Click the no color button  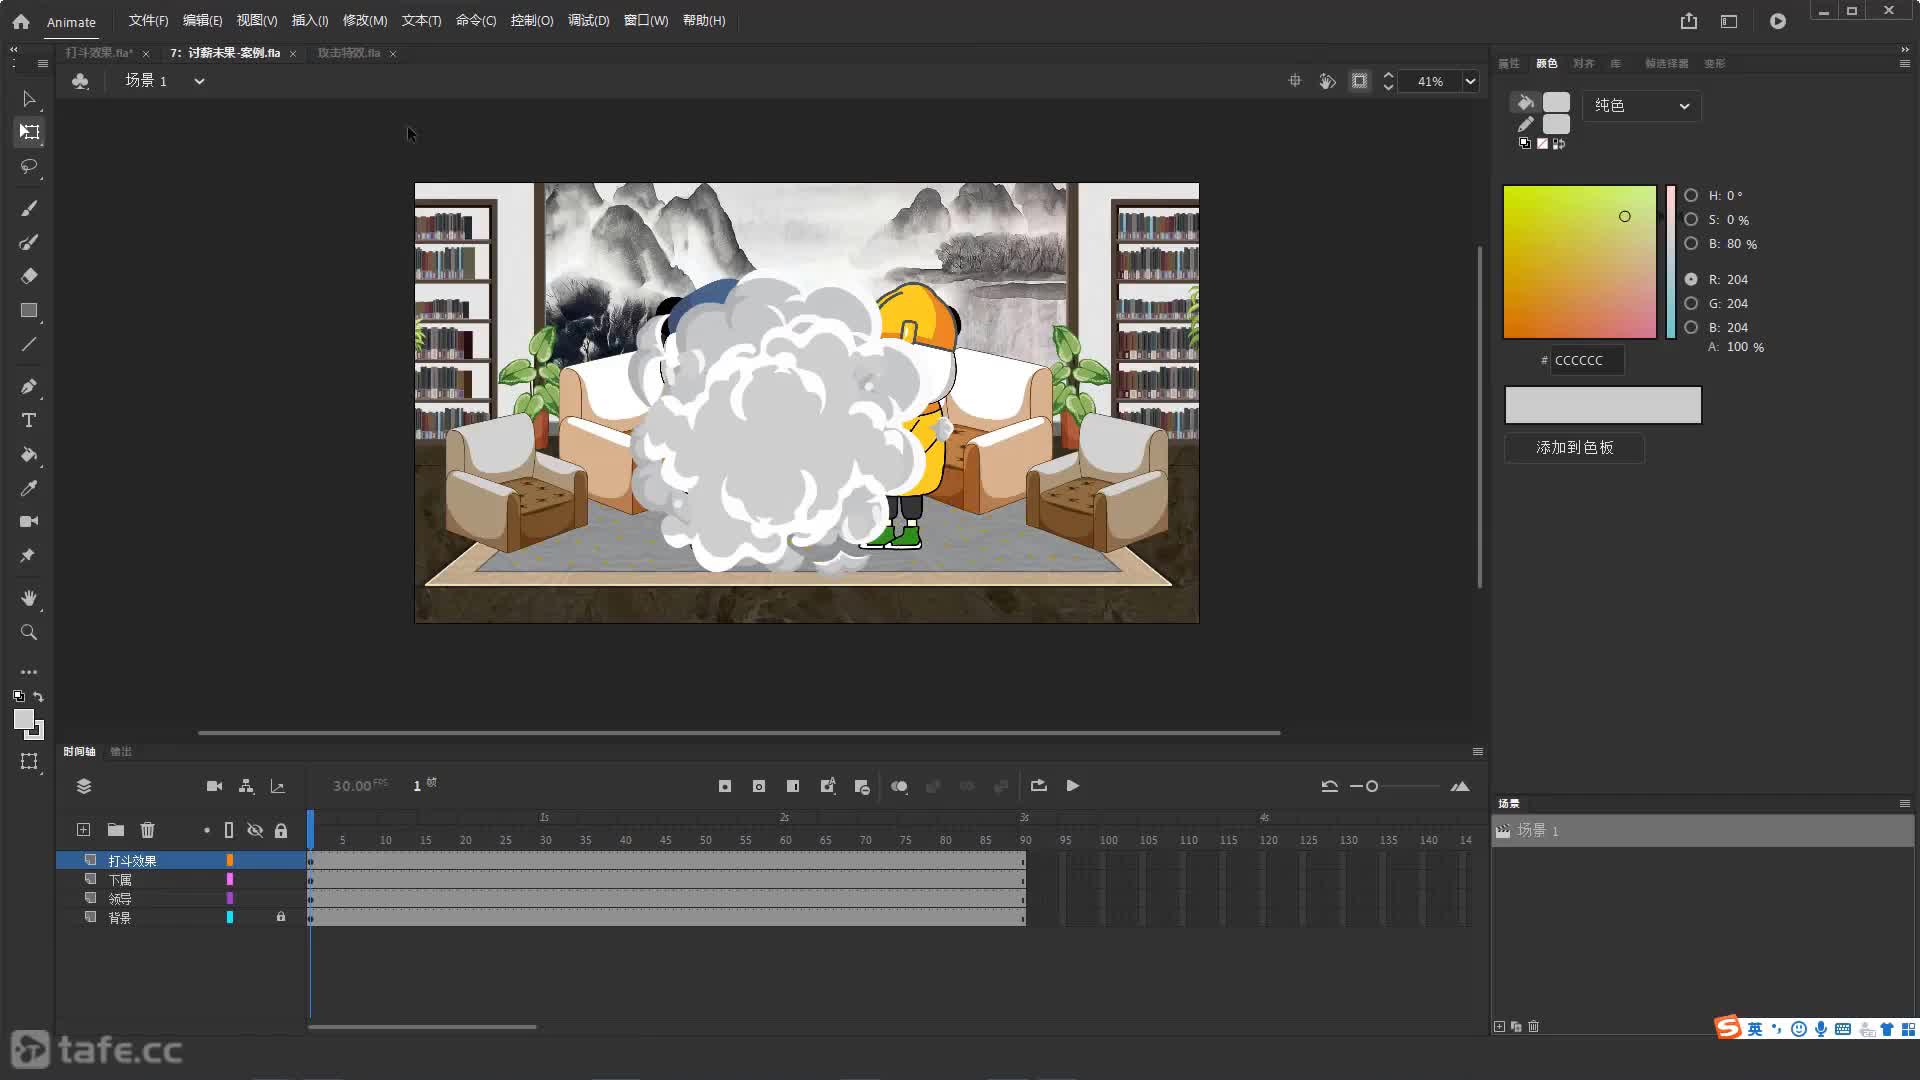pyautogui.click(x=1542, y=144)
